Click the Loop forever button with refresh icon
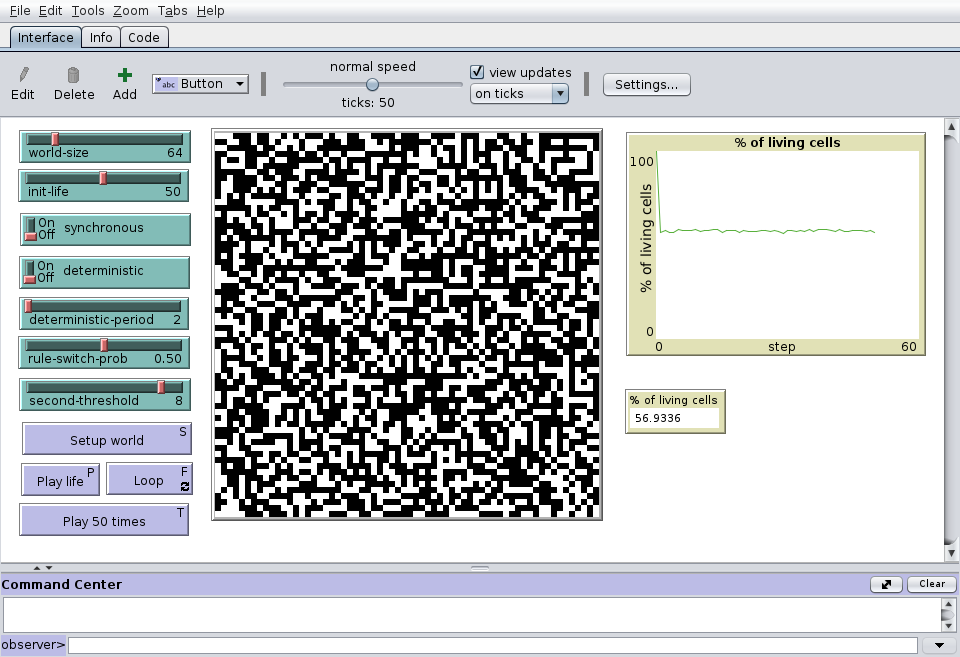The image size is (960, 657). (148, 479)
